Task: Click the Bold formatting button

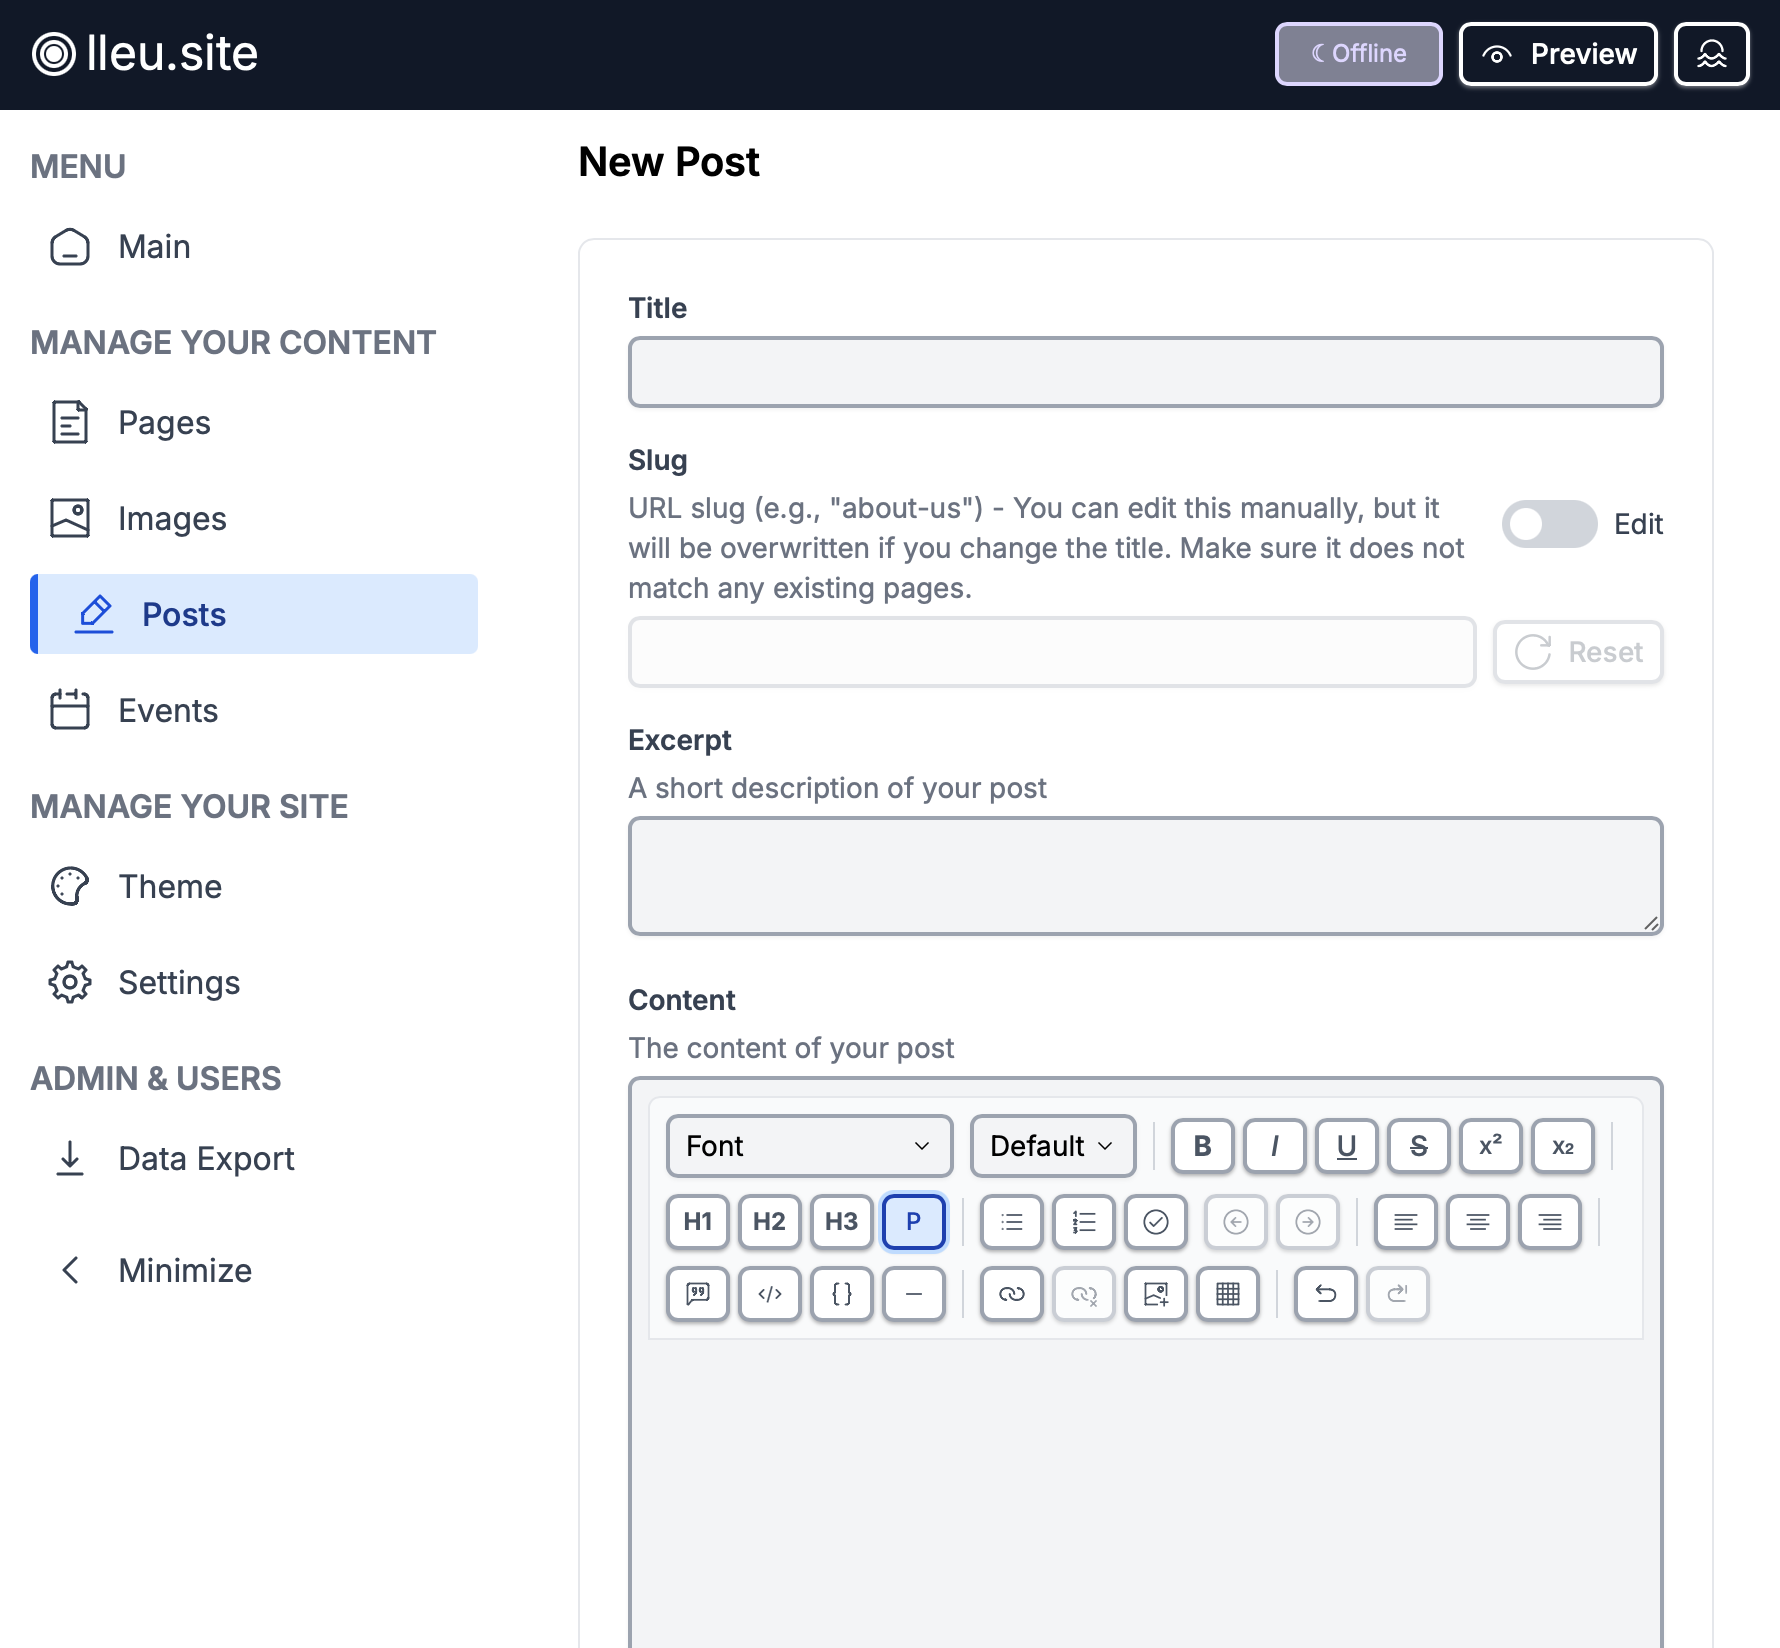Action: tap(1202, 1146)
